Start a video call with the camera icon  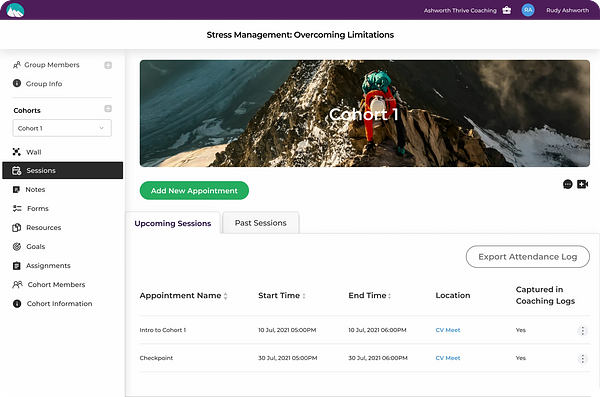[582, 185]
